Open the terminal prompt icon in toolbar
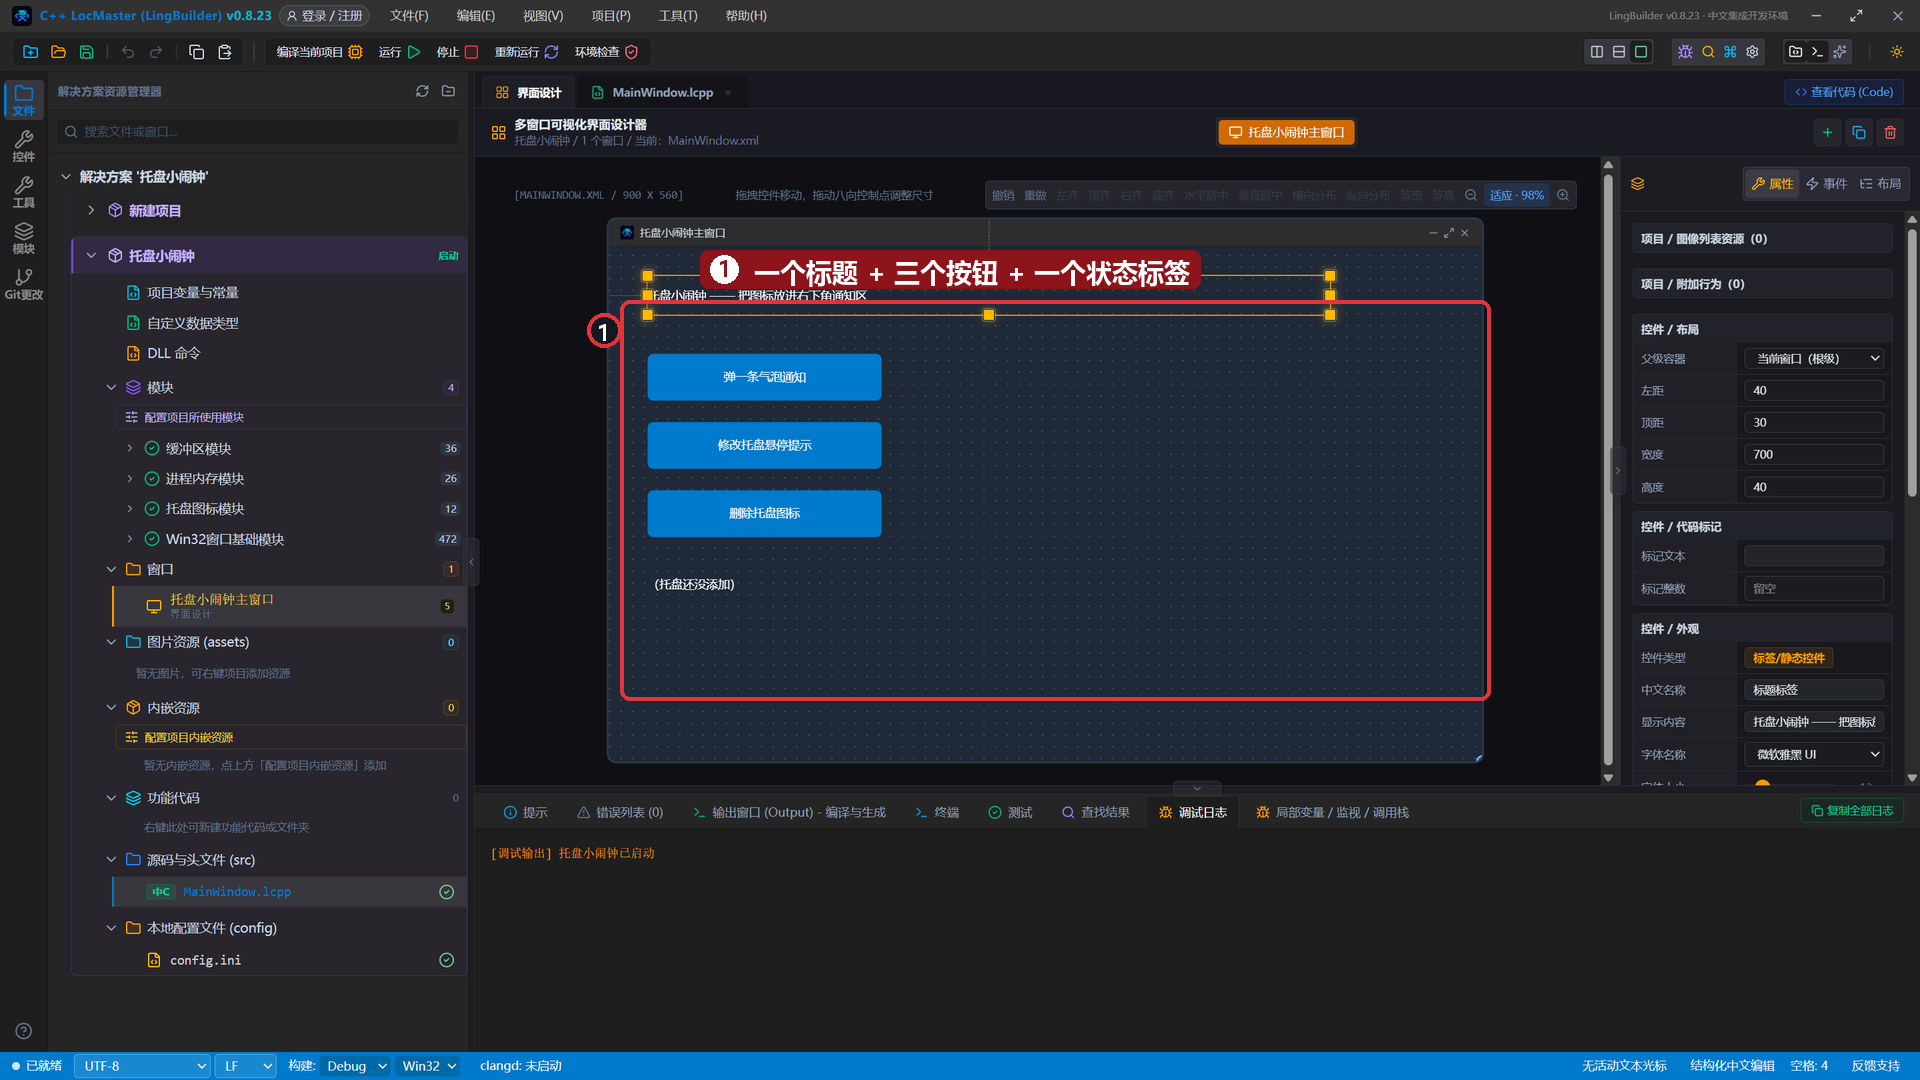 (x=1818, y=52)
